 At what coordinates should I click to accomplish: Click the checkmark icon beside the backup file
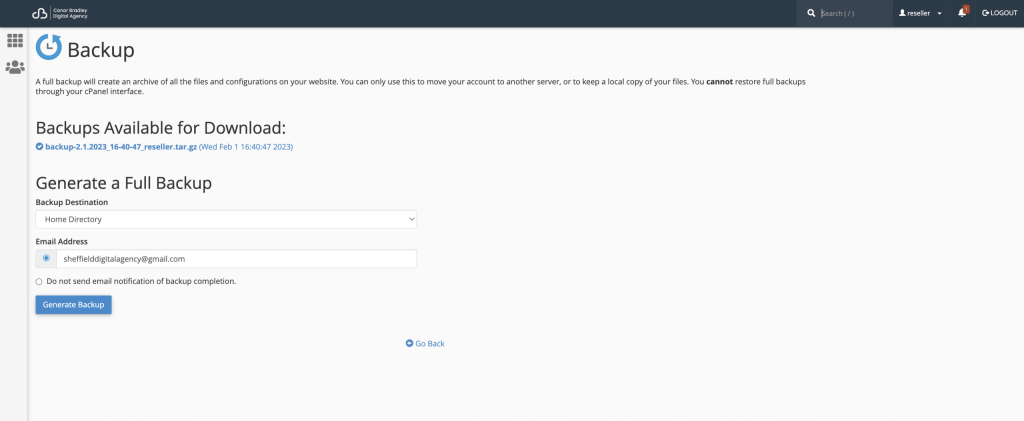(39, 147)
